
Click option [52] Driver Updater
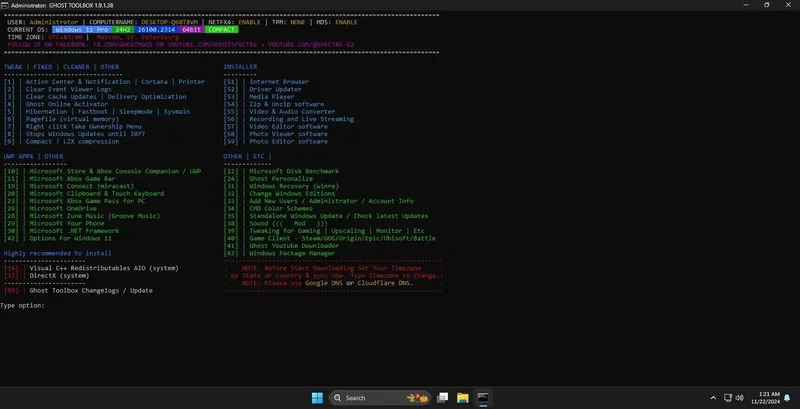(x=263, y=89)
